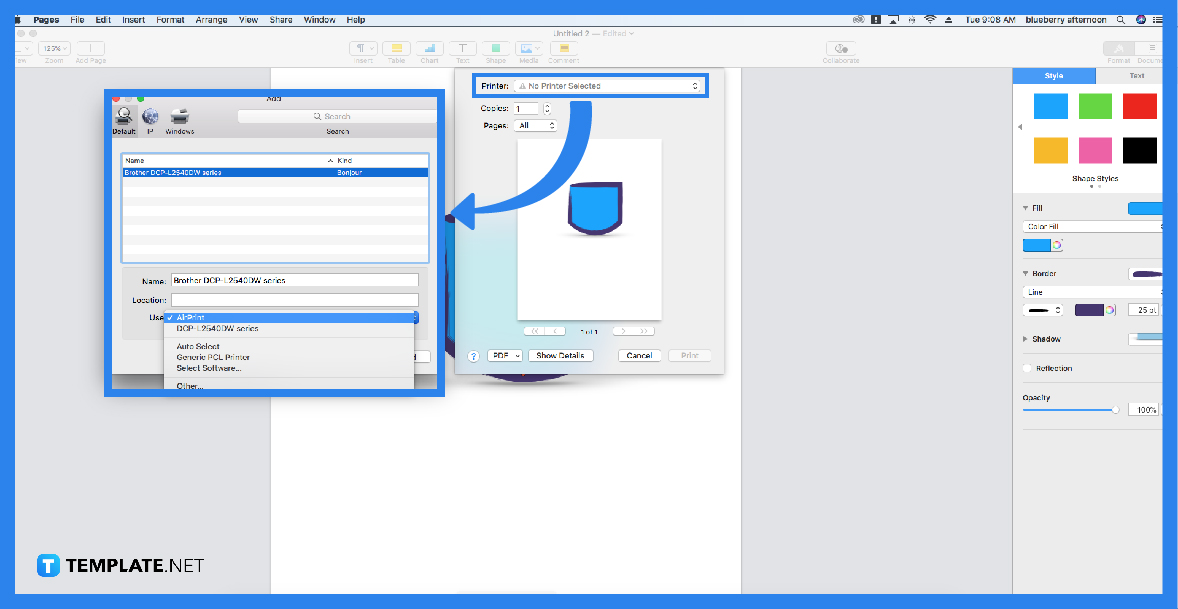The image size is (1178, 609).
Task: Open the Share menu
Action: coord(281,20)
